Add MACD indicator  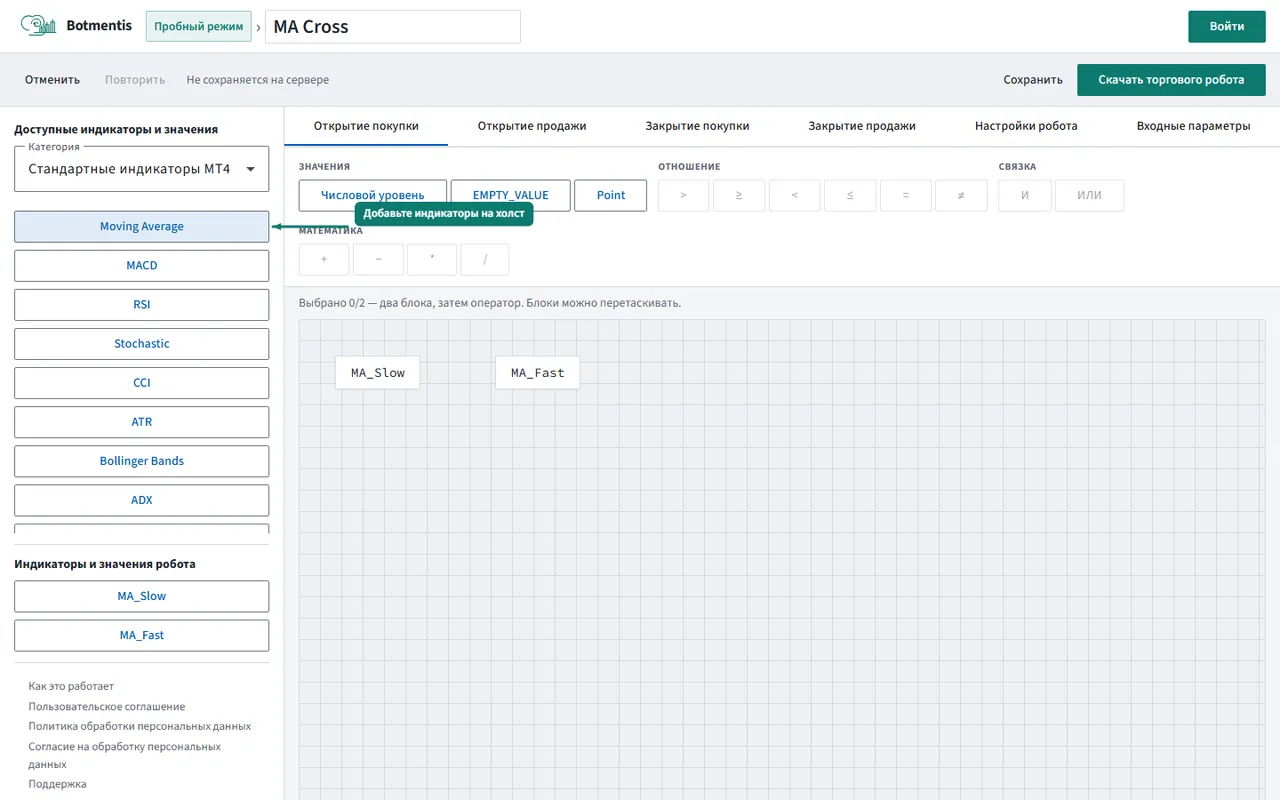point(142,265)
